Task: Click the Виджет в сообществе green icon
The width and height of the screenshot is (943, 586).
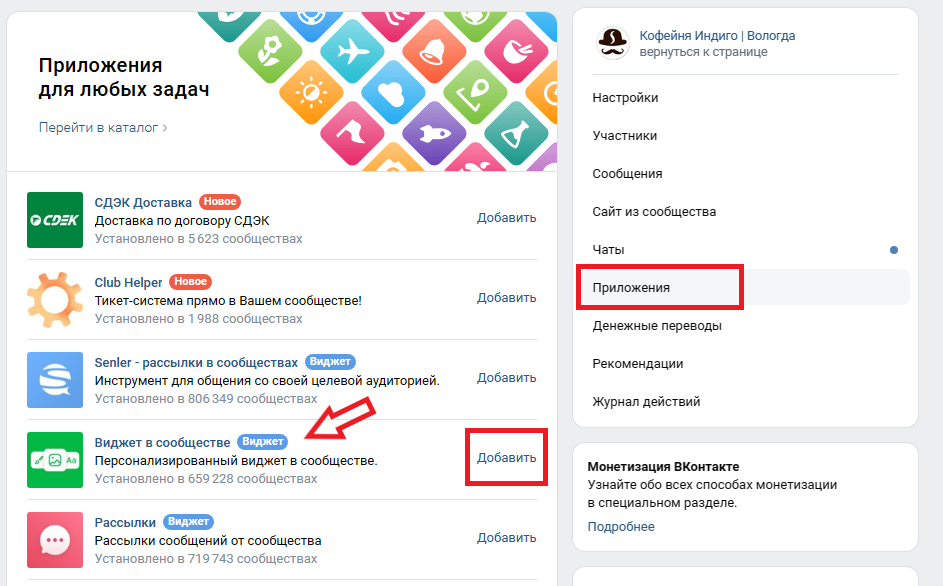Action: pos(55,460)
